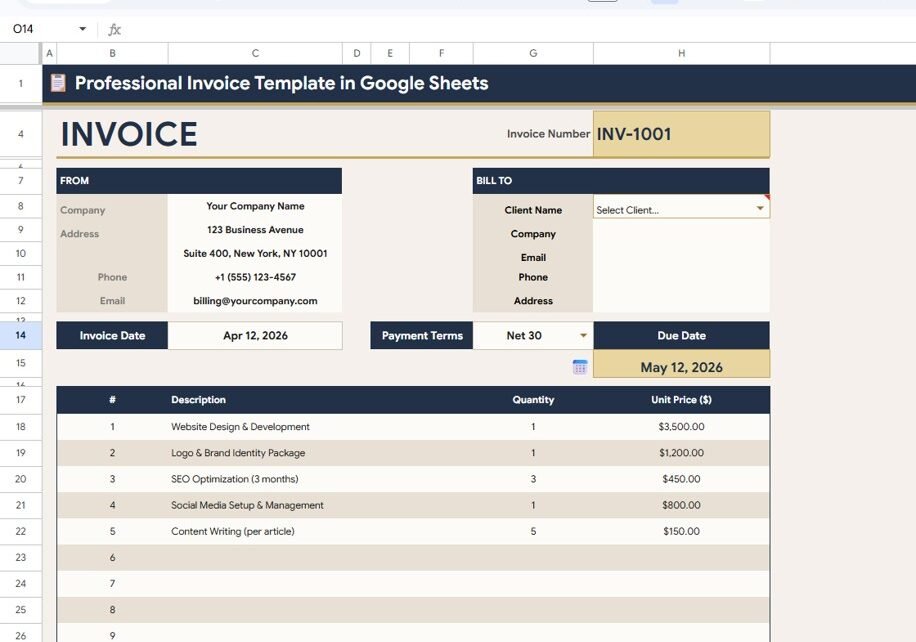Expand the Select Client dropdown
This screenshot has height=642, width=916.
coord(760,209)
